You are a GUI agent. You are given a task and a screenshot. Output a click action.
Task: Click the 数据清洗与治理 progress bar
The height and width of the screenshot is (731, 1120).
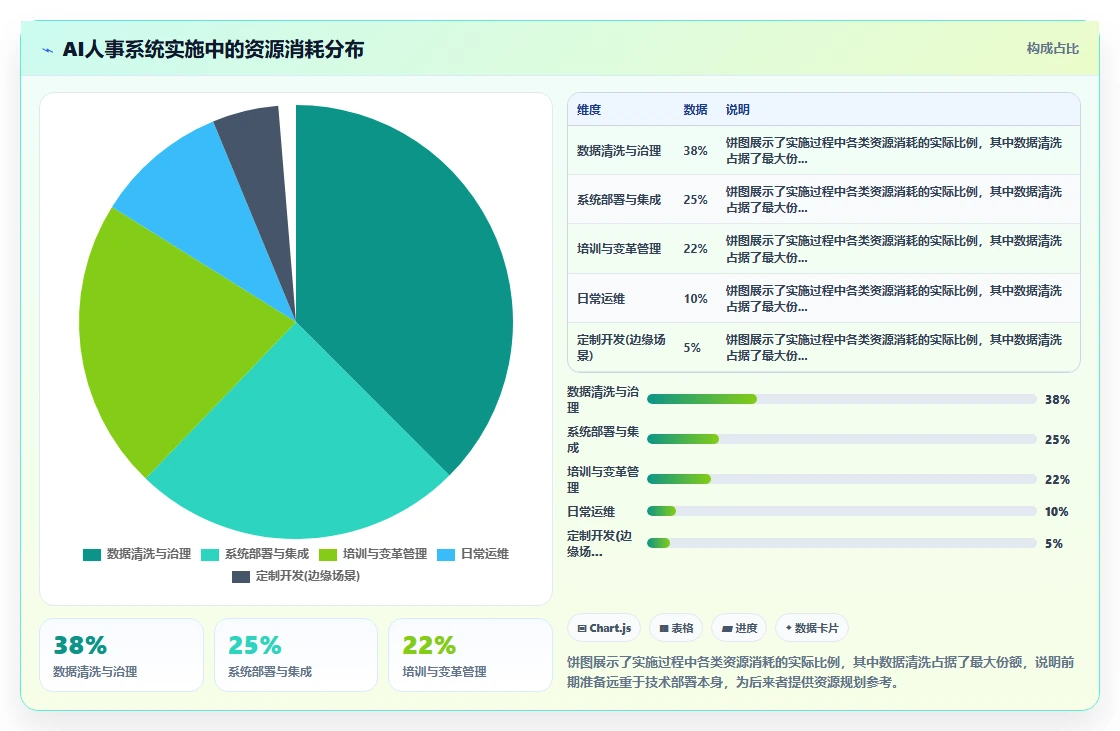pos(841,399)
